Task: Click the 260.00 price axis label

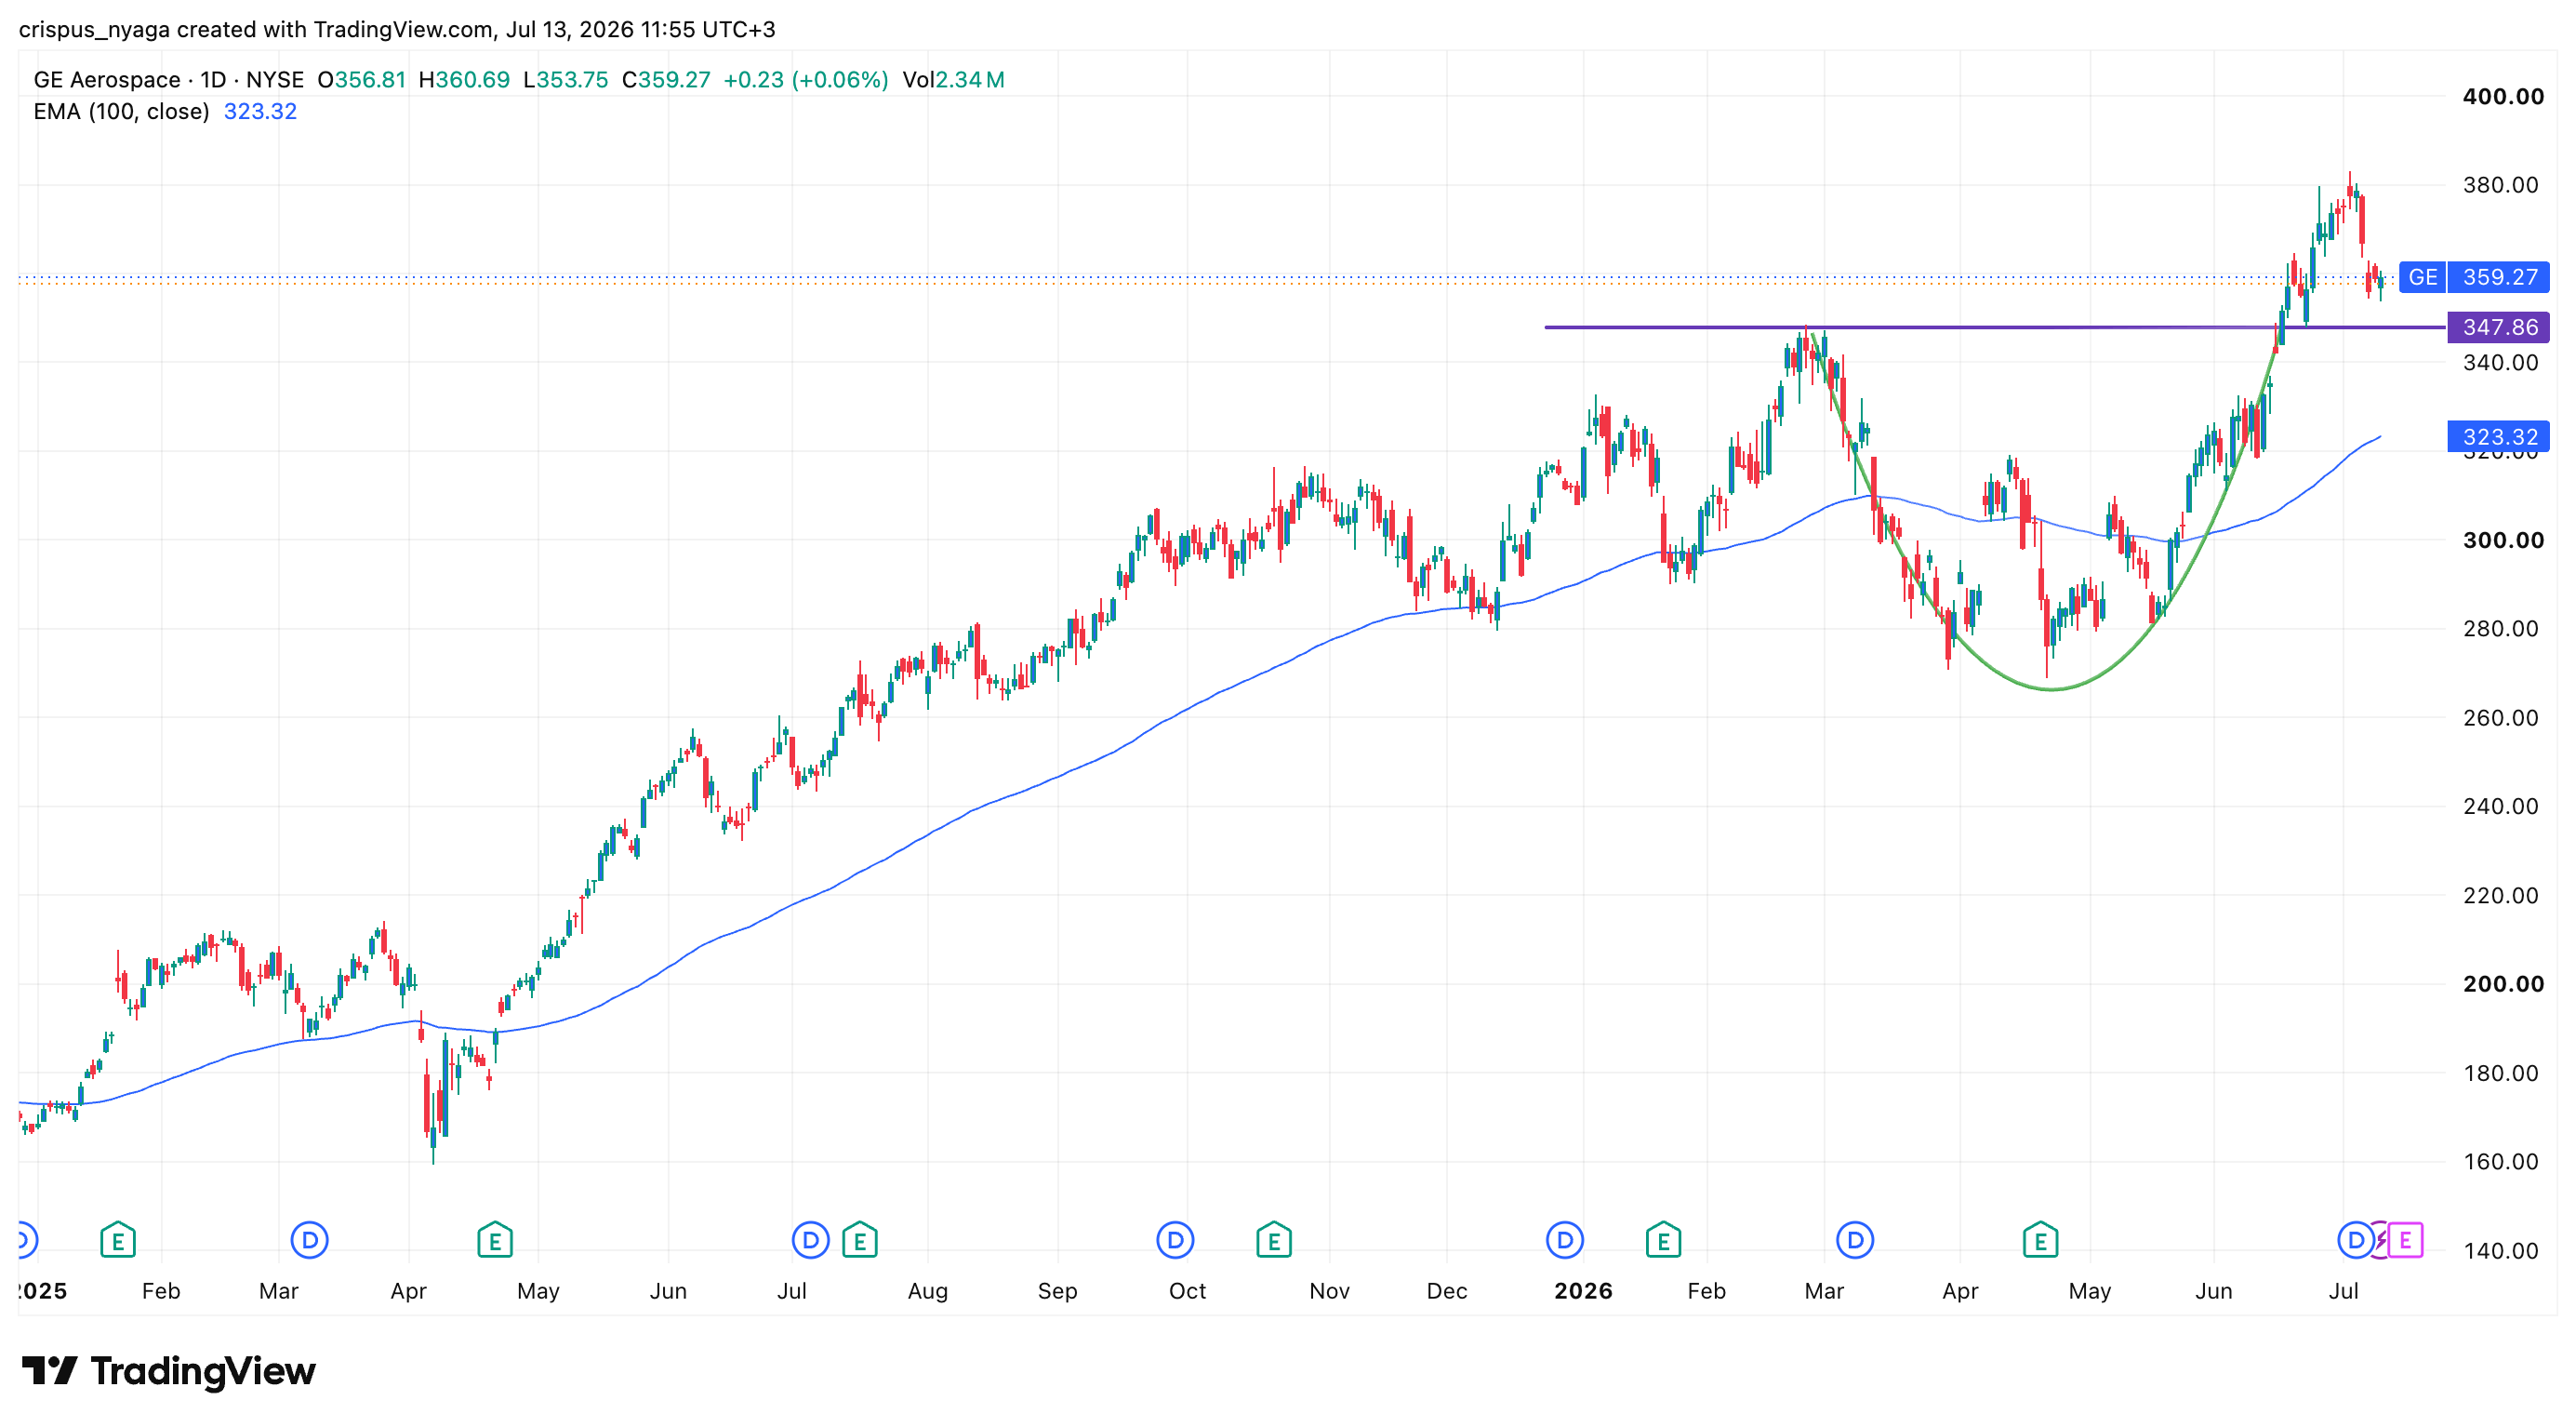Action: (2500, 718)
